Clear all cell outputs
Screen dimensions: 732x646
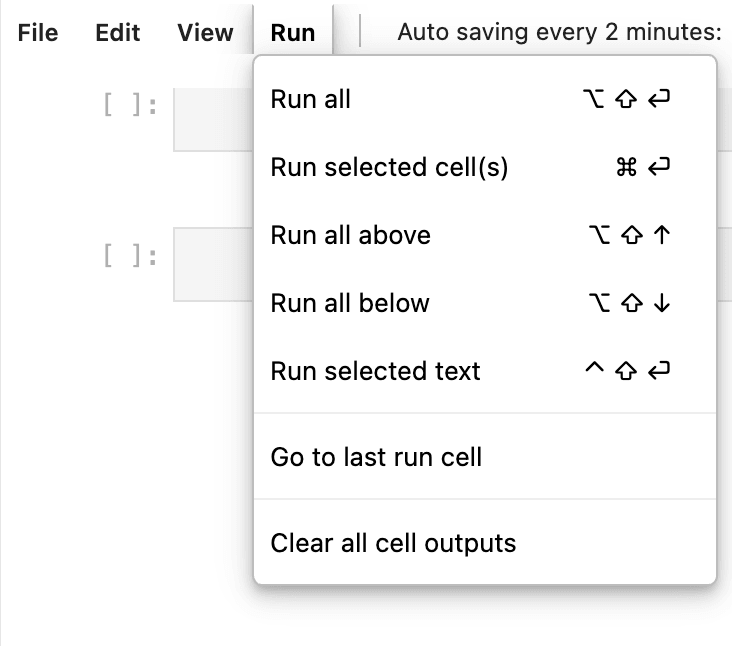coord(393,543)
